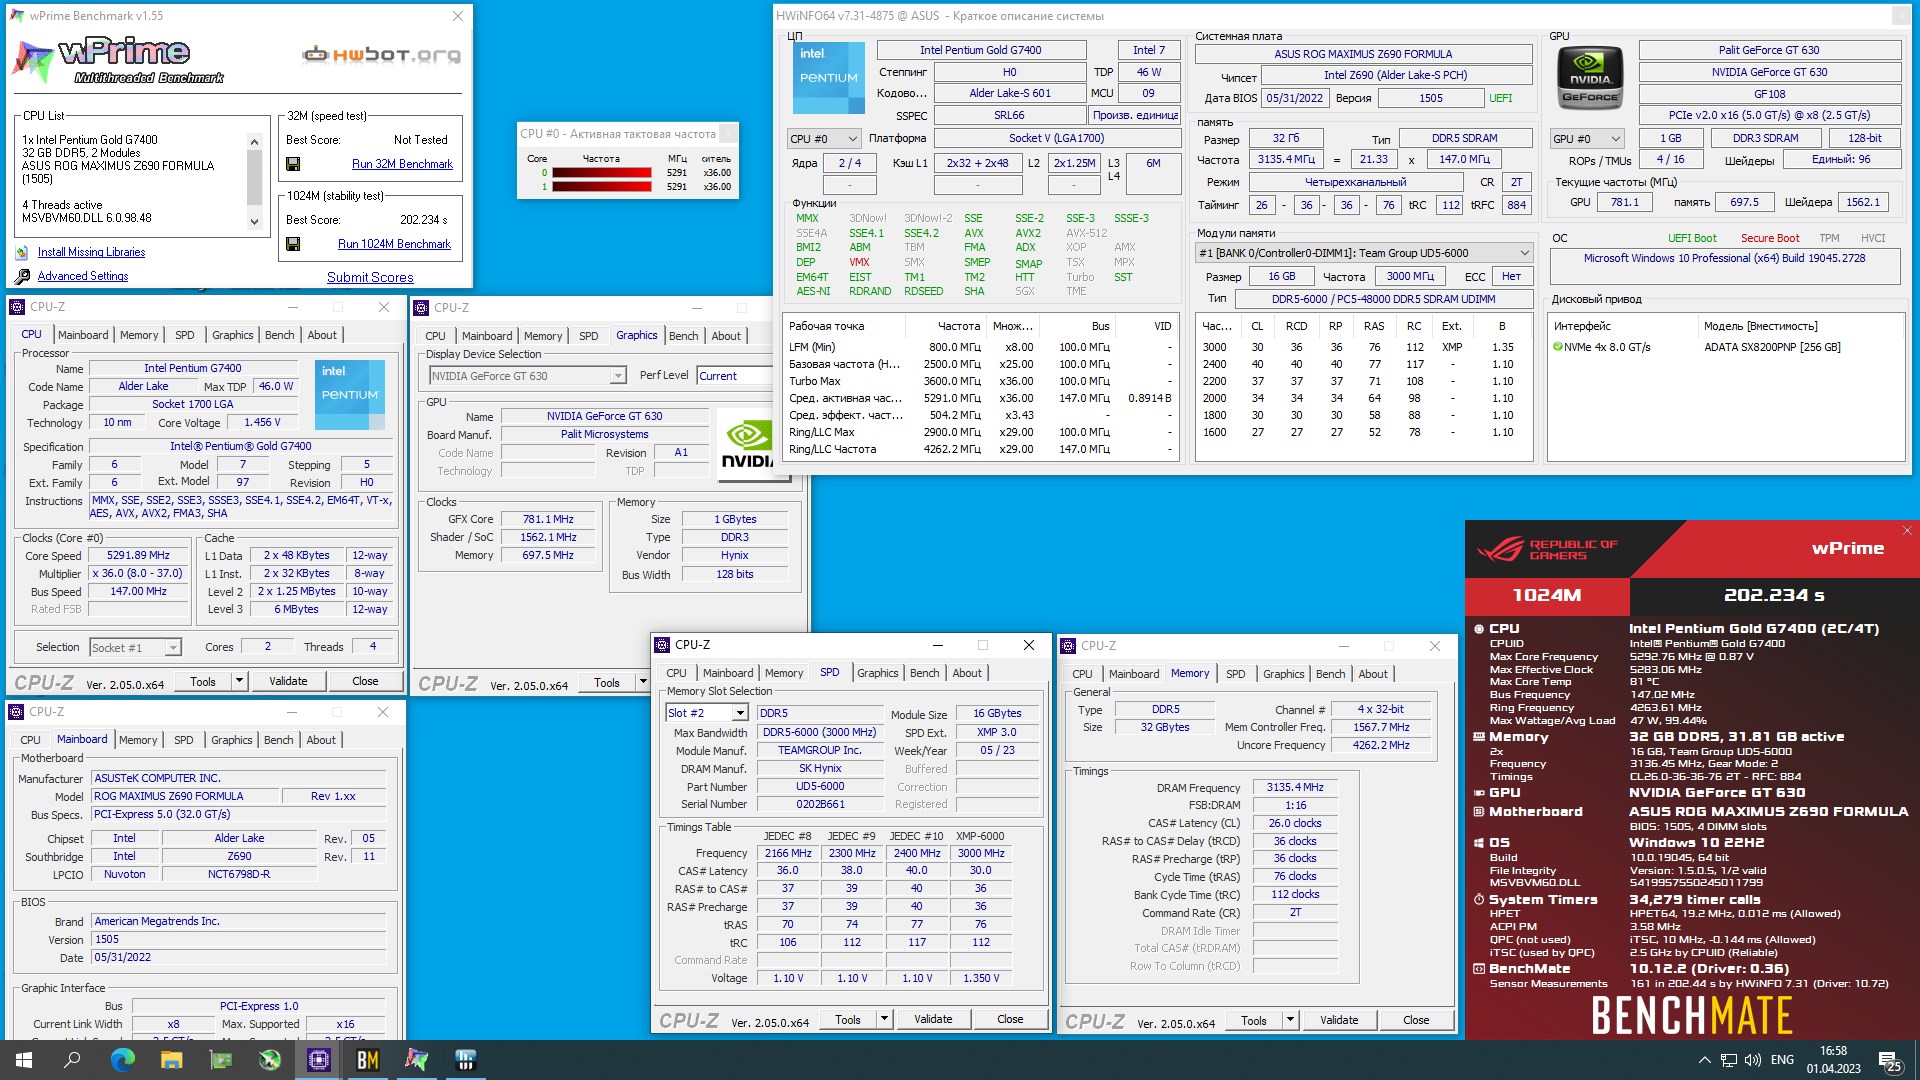Click the Submit Scores link
Viewport: 1920px width, 1080px height.
[x=370, y=278]
